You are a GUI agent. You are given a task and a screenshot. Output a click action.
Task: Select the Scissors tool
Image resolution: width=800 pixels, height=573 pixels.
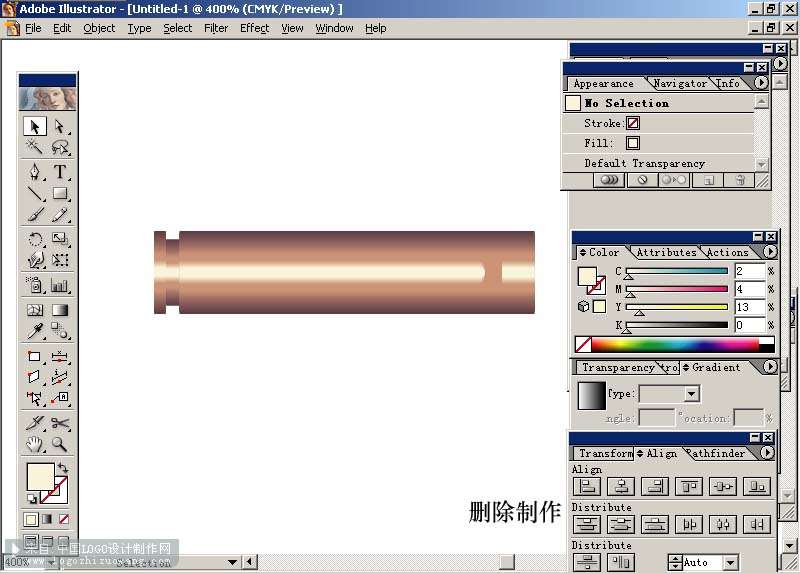pos(60,423)
